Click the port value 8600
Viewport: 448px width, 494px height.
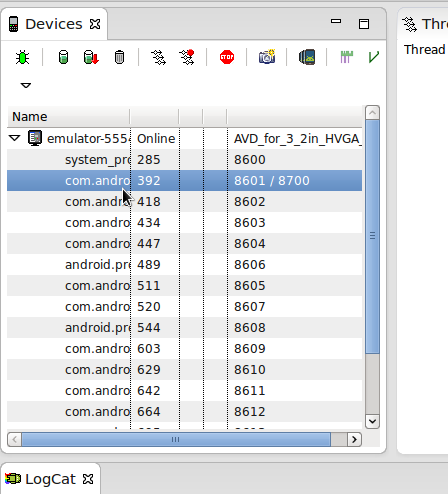(250, 160)
